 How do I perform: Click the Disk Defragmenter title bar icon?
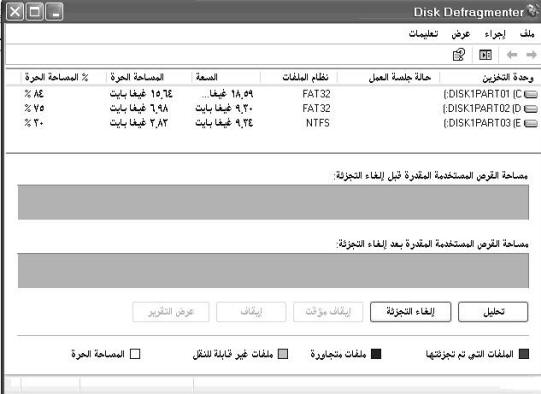pos(533,10)
